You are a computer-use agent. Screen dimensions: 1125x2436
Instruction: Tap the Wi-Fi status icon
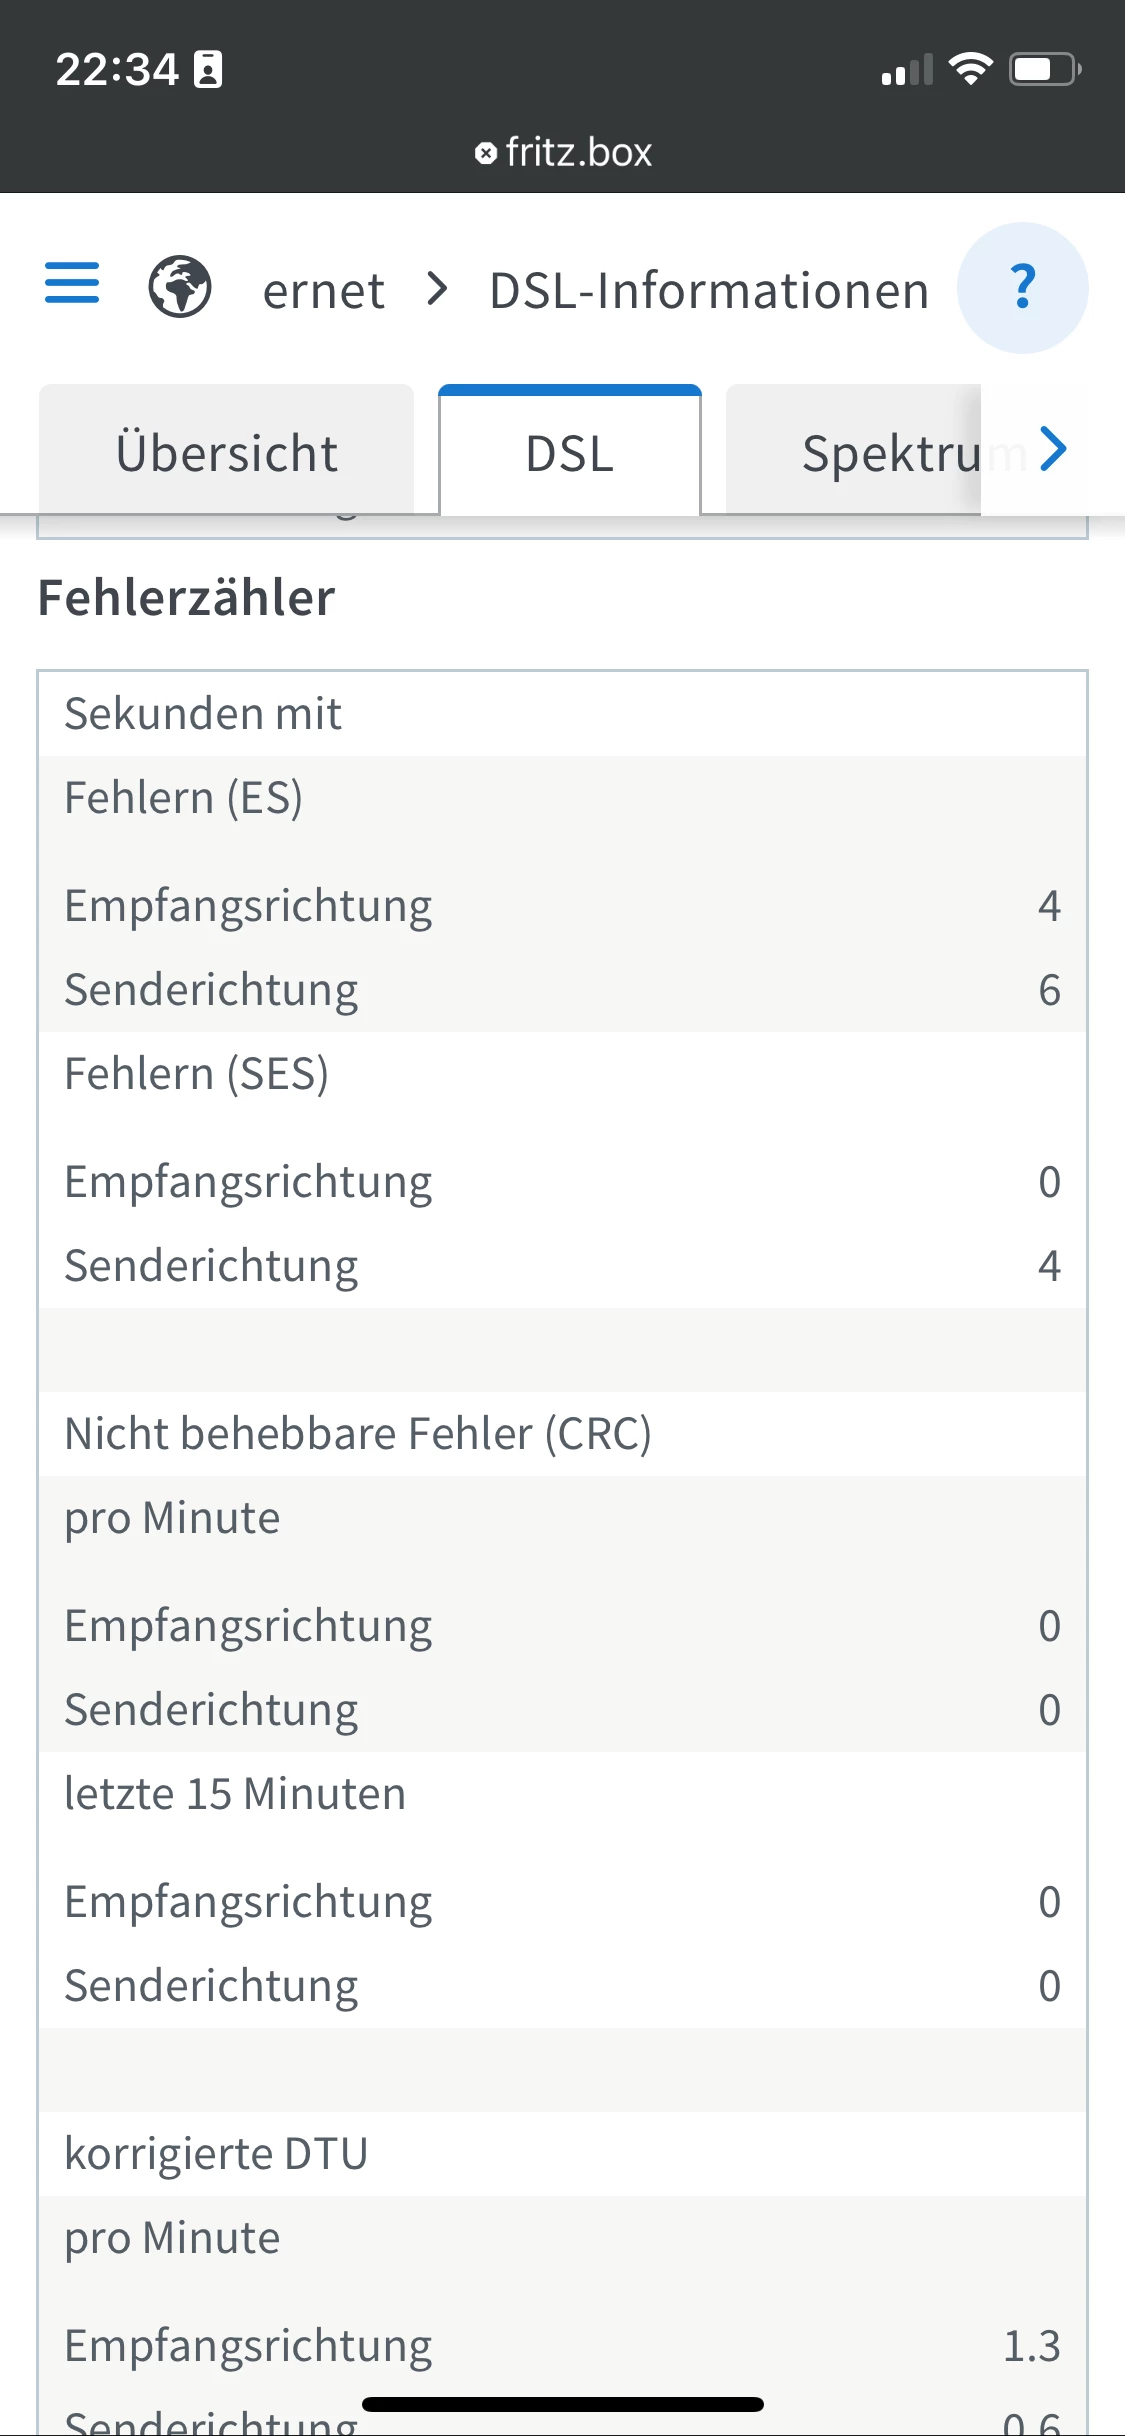point(970,69)
